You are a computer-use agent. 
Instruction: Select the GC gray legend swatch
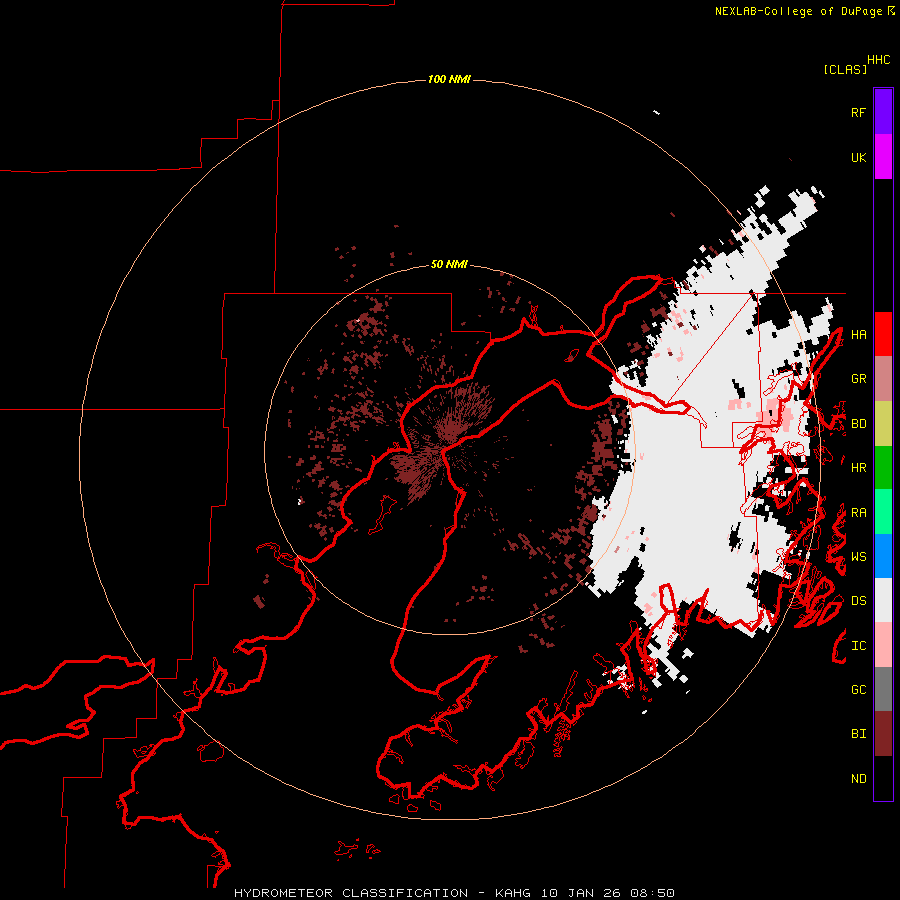pyautogui.click(x=883, y=690)
